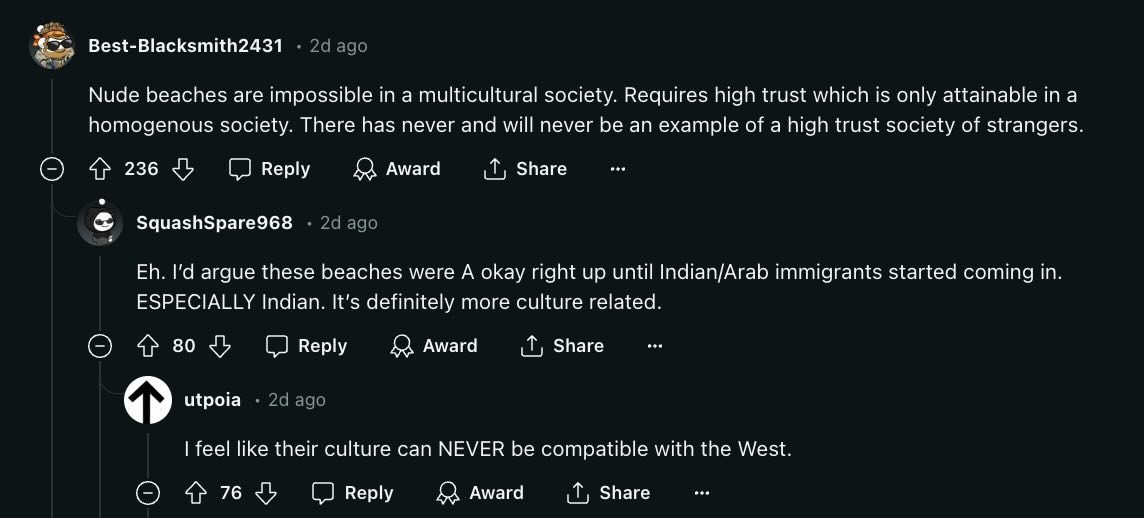Upvote Best-Blacksmith2431's comment
This screenshot has width=1144, height=518.
tap(99, 169)
